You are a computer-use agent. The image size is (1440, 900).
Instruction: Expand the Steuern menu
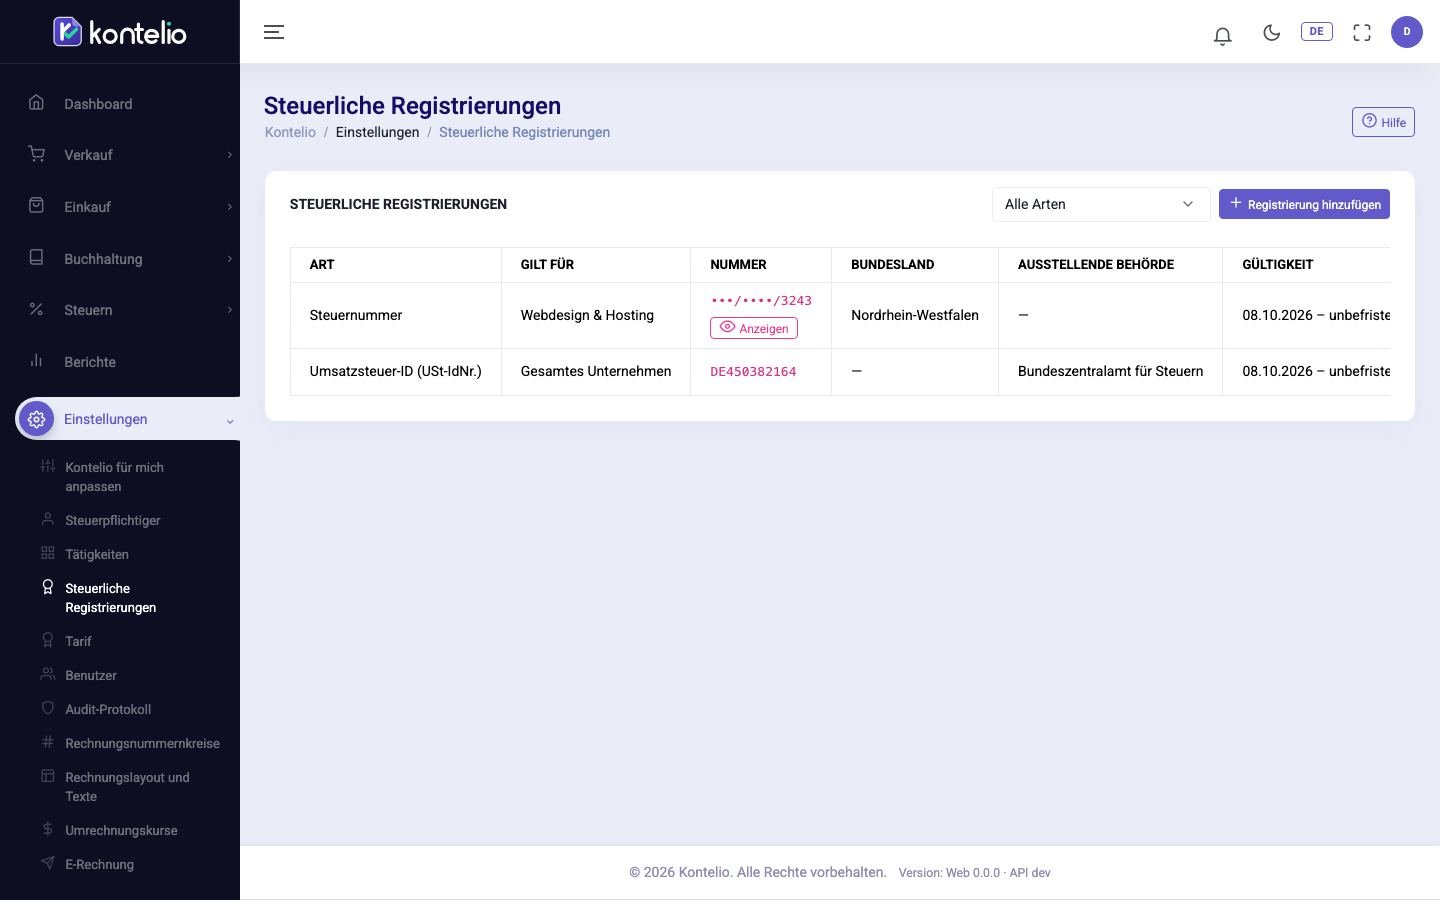click(120, 310)
